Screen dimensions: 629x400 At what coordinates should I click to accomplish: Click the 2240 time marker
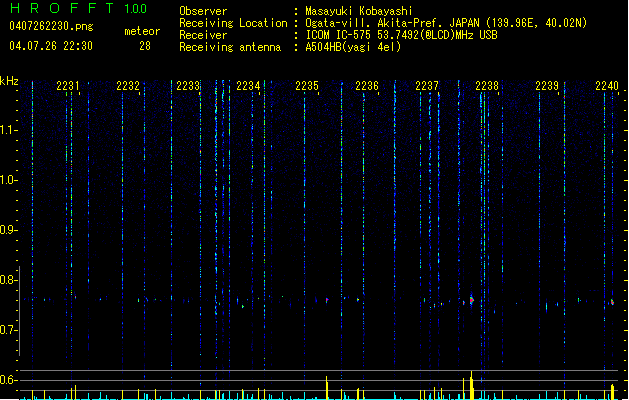point(607,86)
